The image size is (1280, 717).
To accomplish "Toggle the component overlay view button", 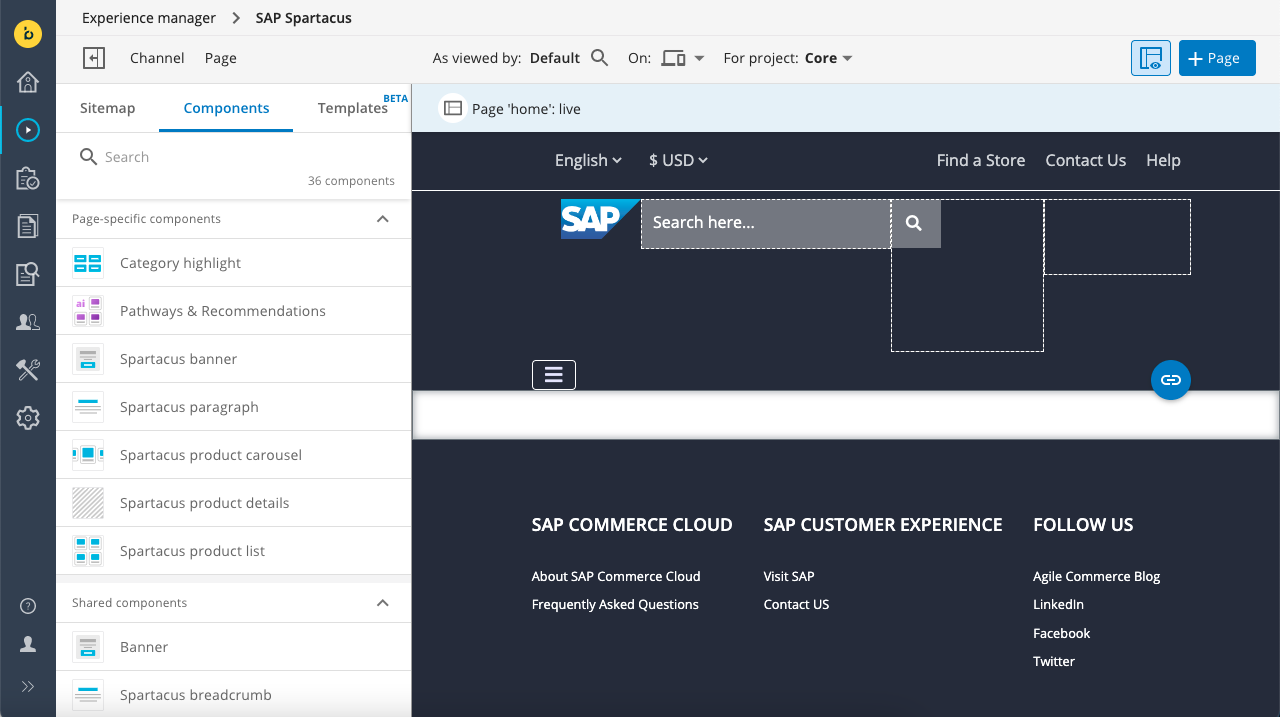I will point(1151,58).
